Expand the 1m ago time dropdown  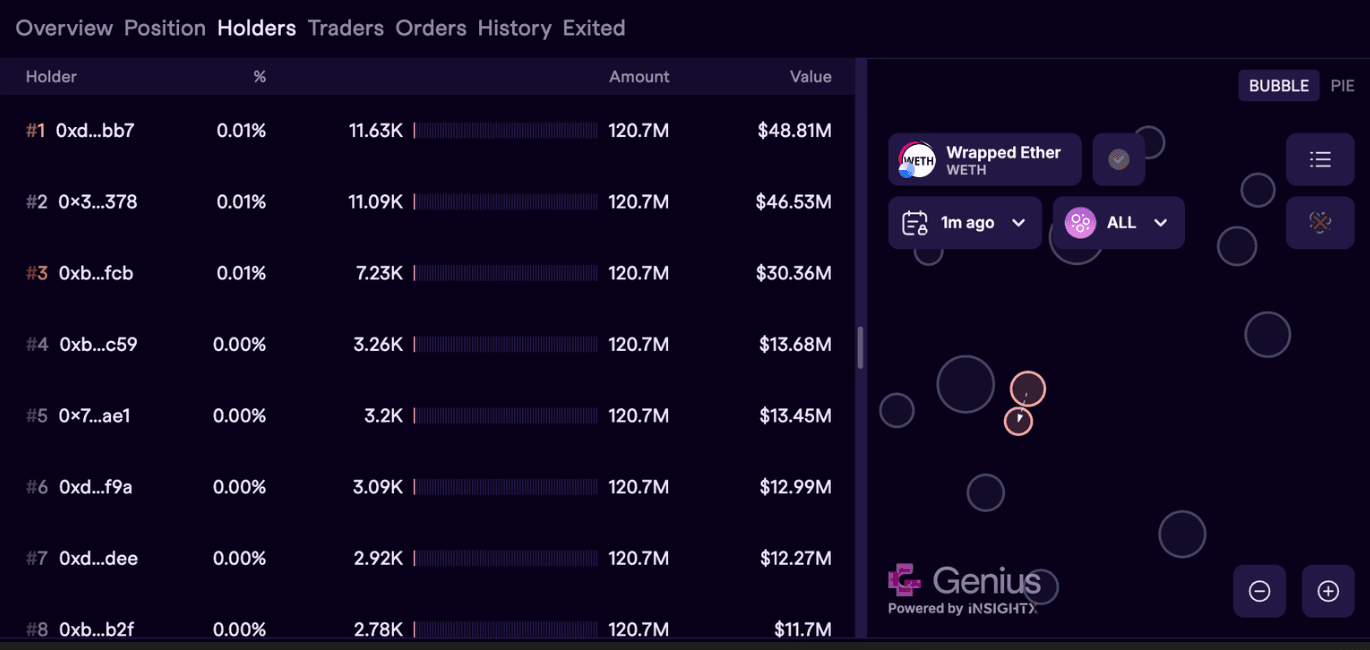[1019, 223]
